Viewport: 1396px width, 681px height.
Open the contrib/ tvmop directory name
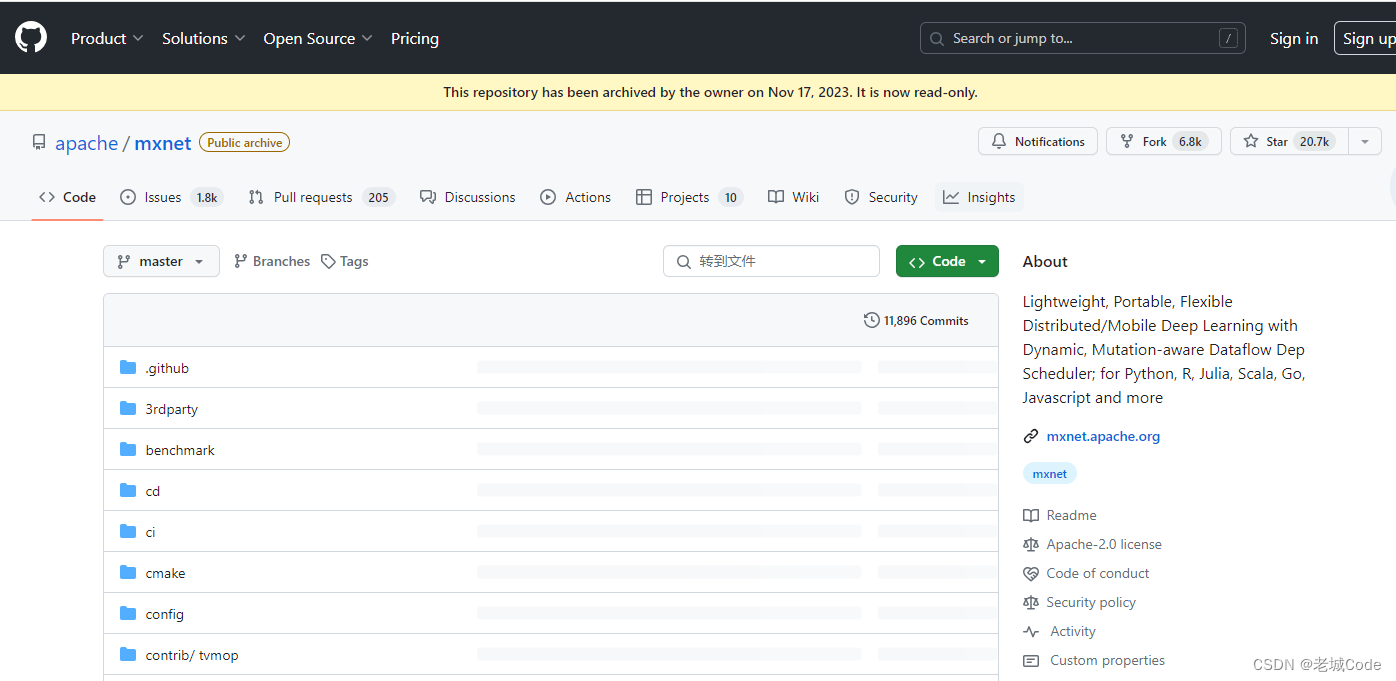192,655
